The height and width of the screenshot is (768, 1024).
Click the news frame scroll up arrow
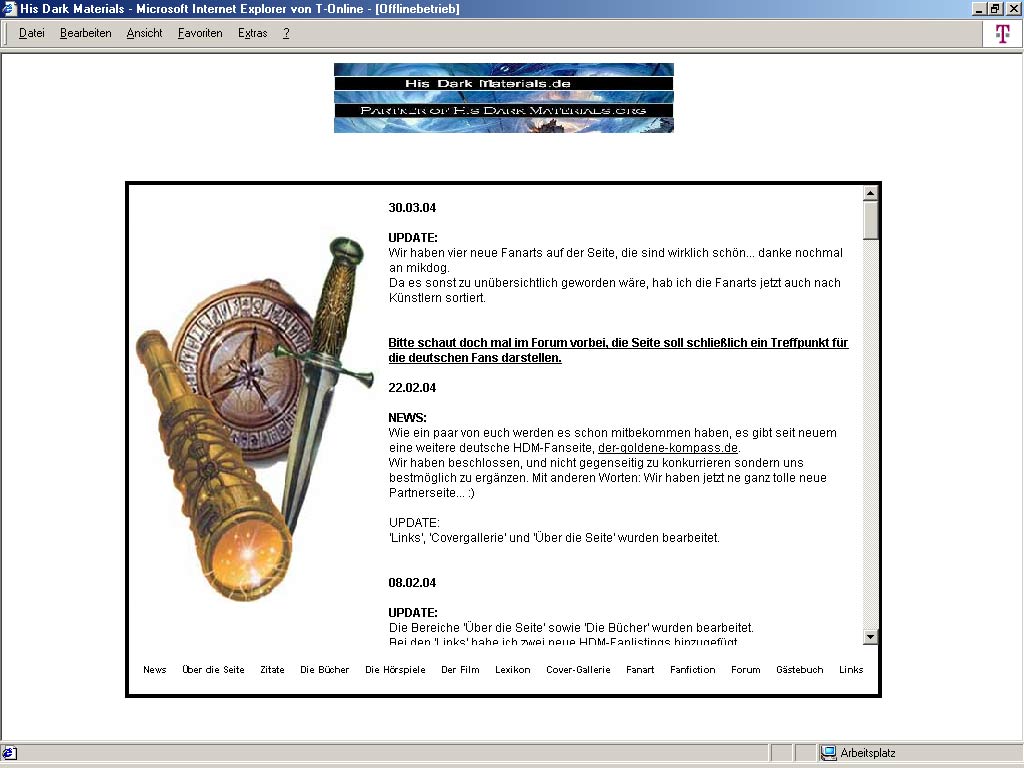[870, 193]
